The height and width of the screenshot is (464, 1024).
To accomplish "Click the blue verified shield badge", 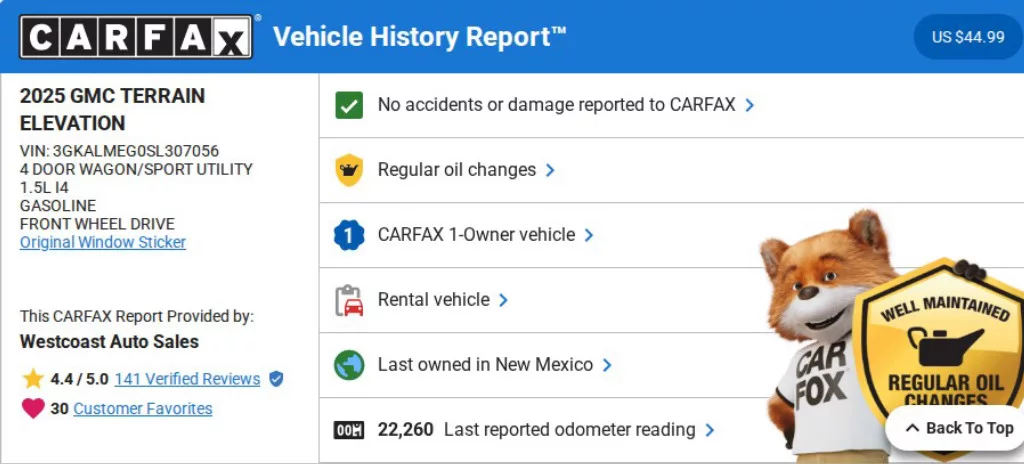I will coord(276,379).
